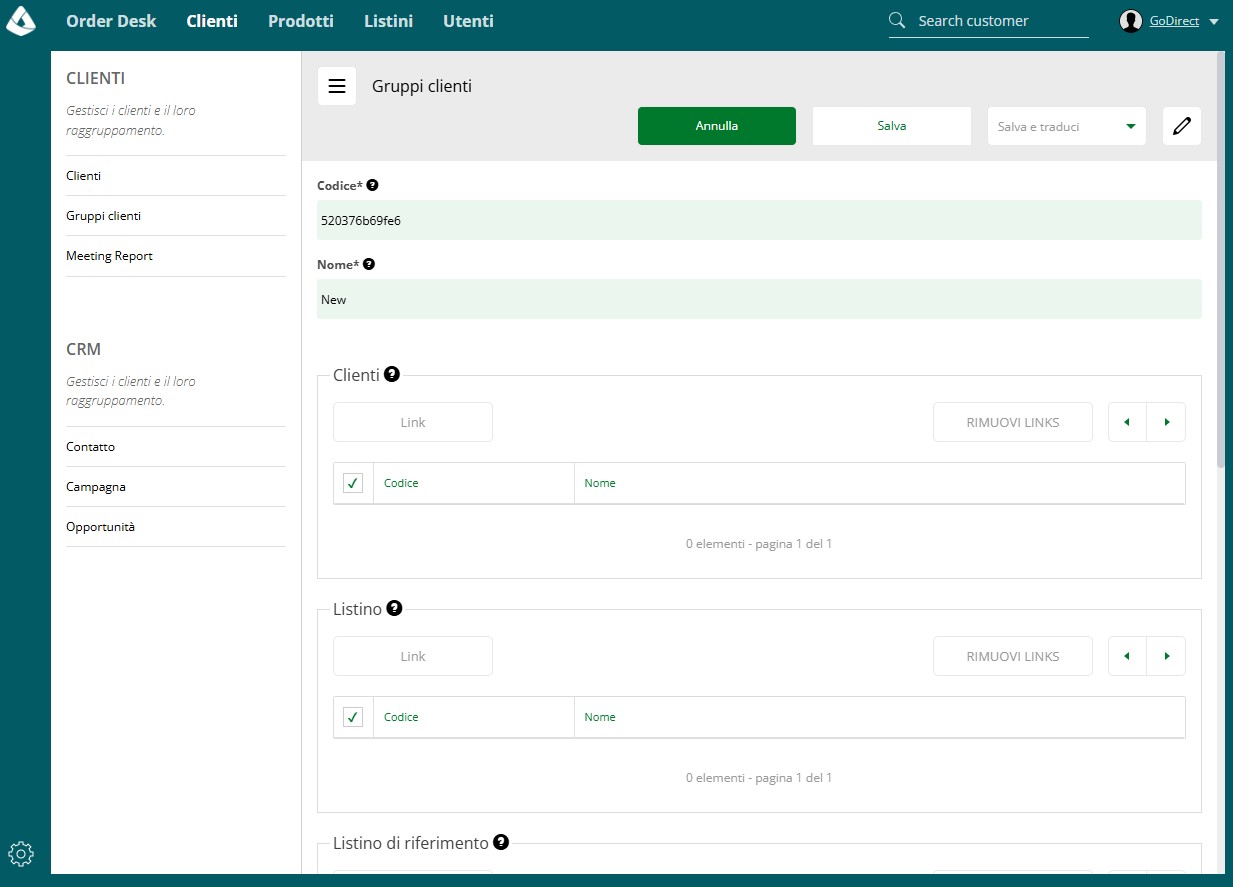Show help for Clienti section
The width and height of the screenshot is (1233, 887).
click(392, 374)
